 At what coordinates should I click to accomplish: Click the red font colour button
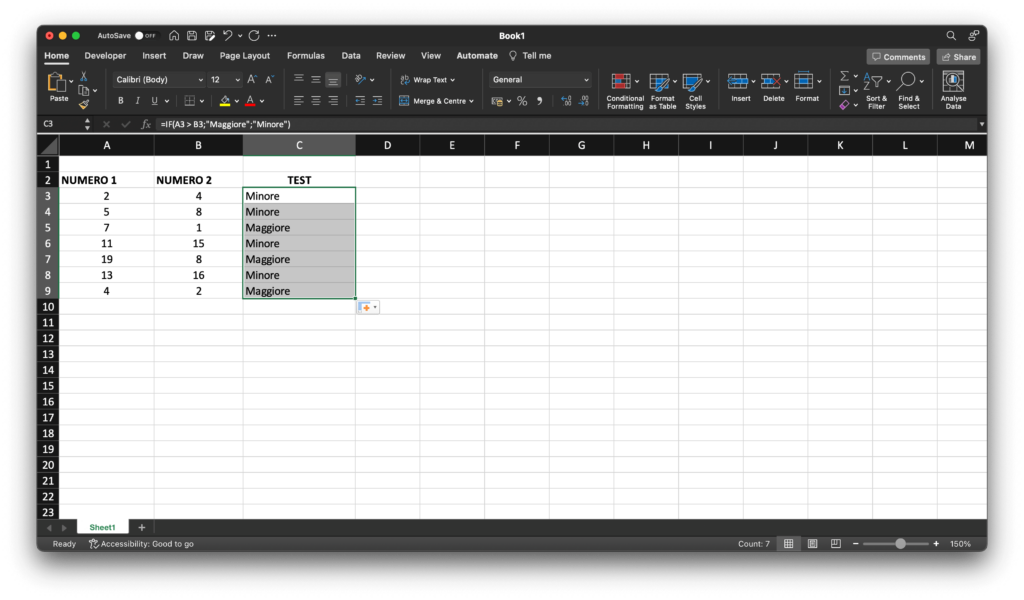[250, 101]
